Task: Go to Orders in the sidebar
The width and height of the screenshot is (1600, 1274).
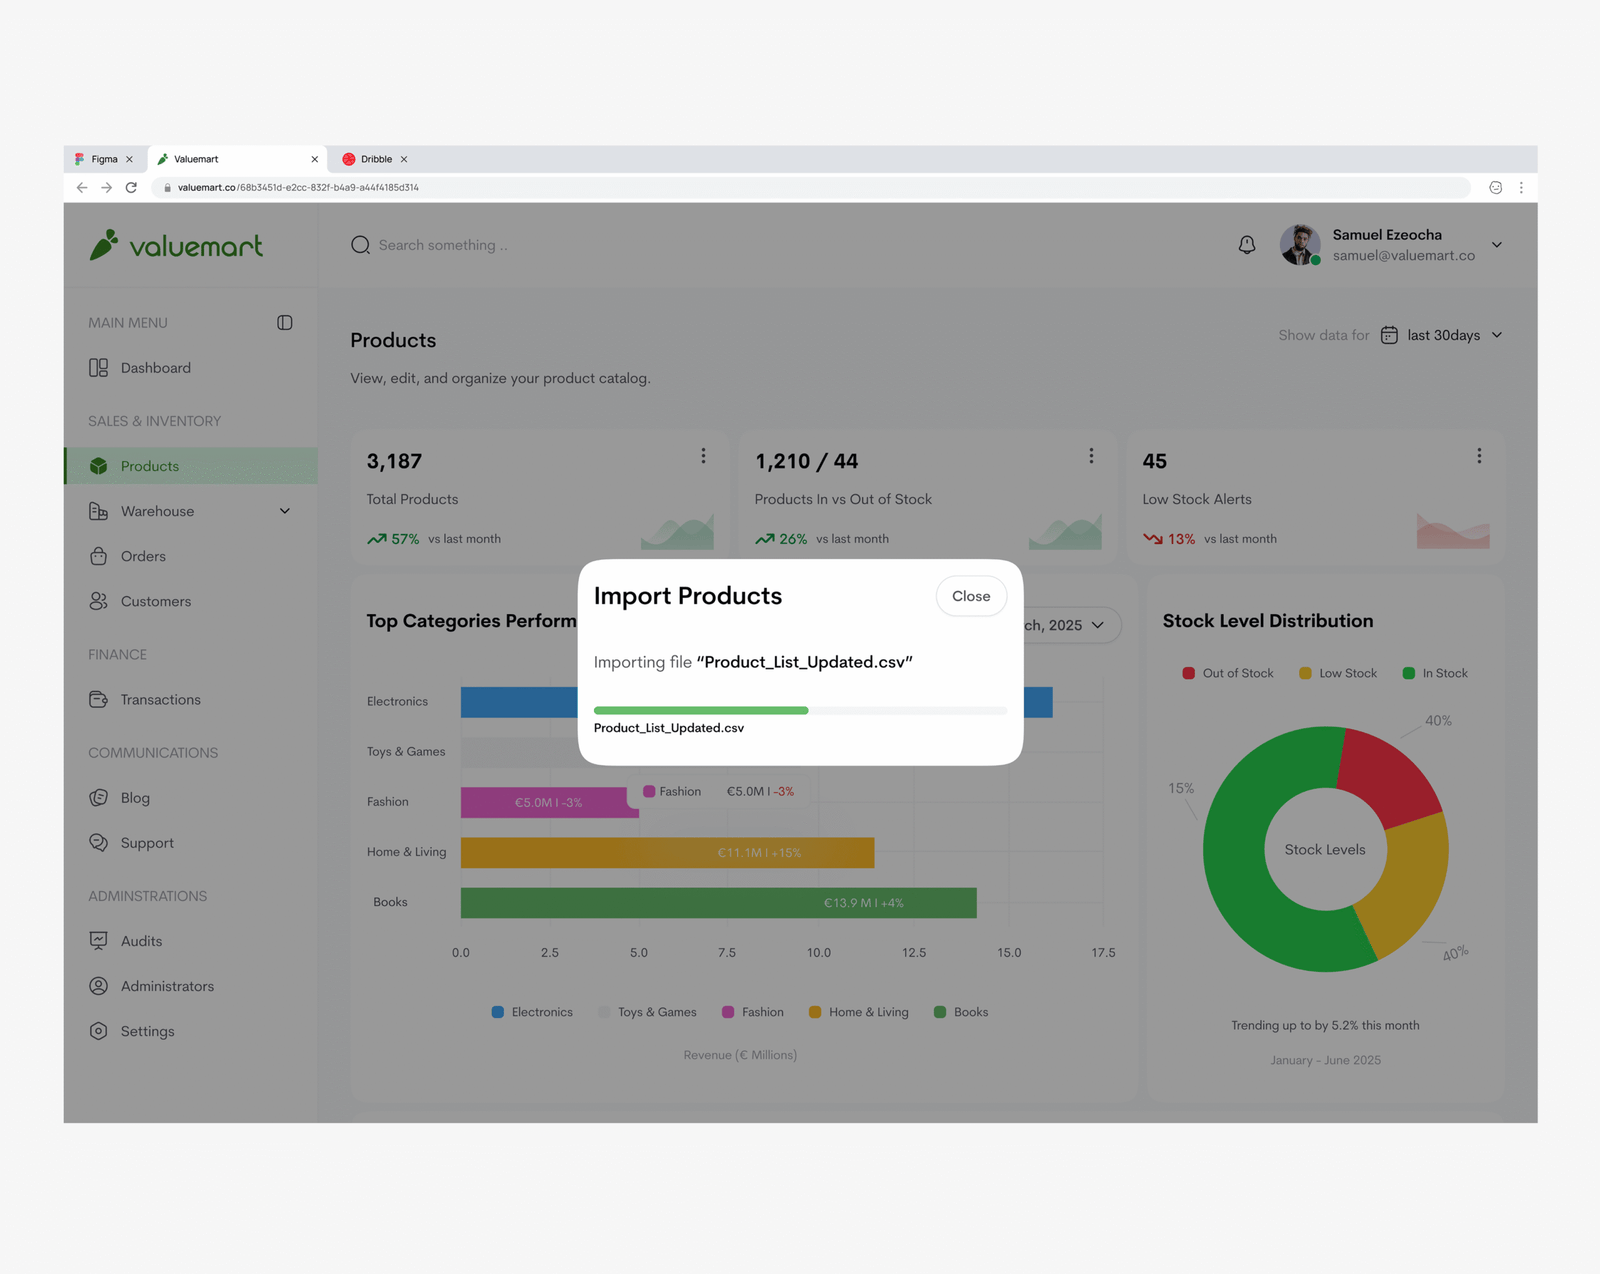Action: pyautogui.click(x=143, y=556)
